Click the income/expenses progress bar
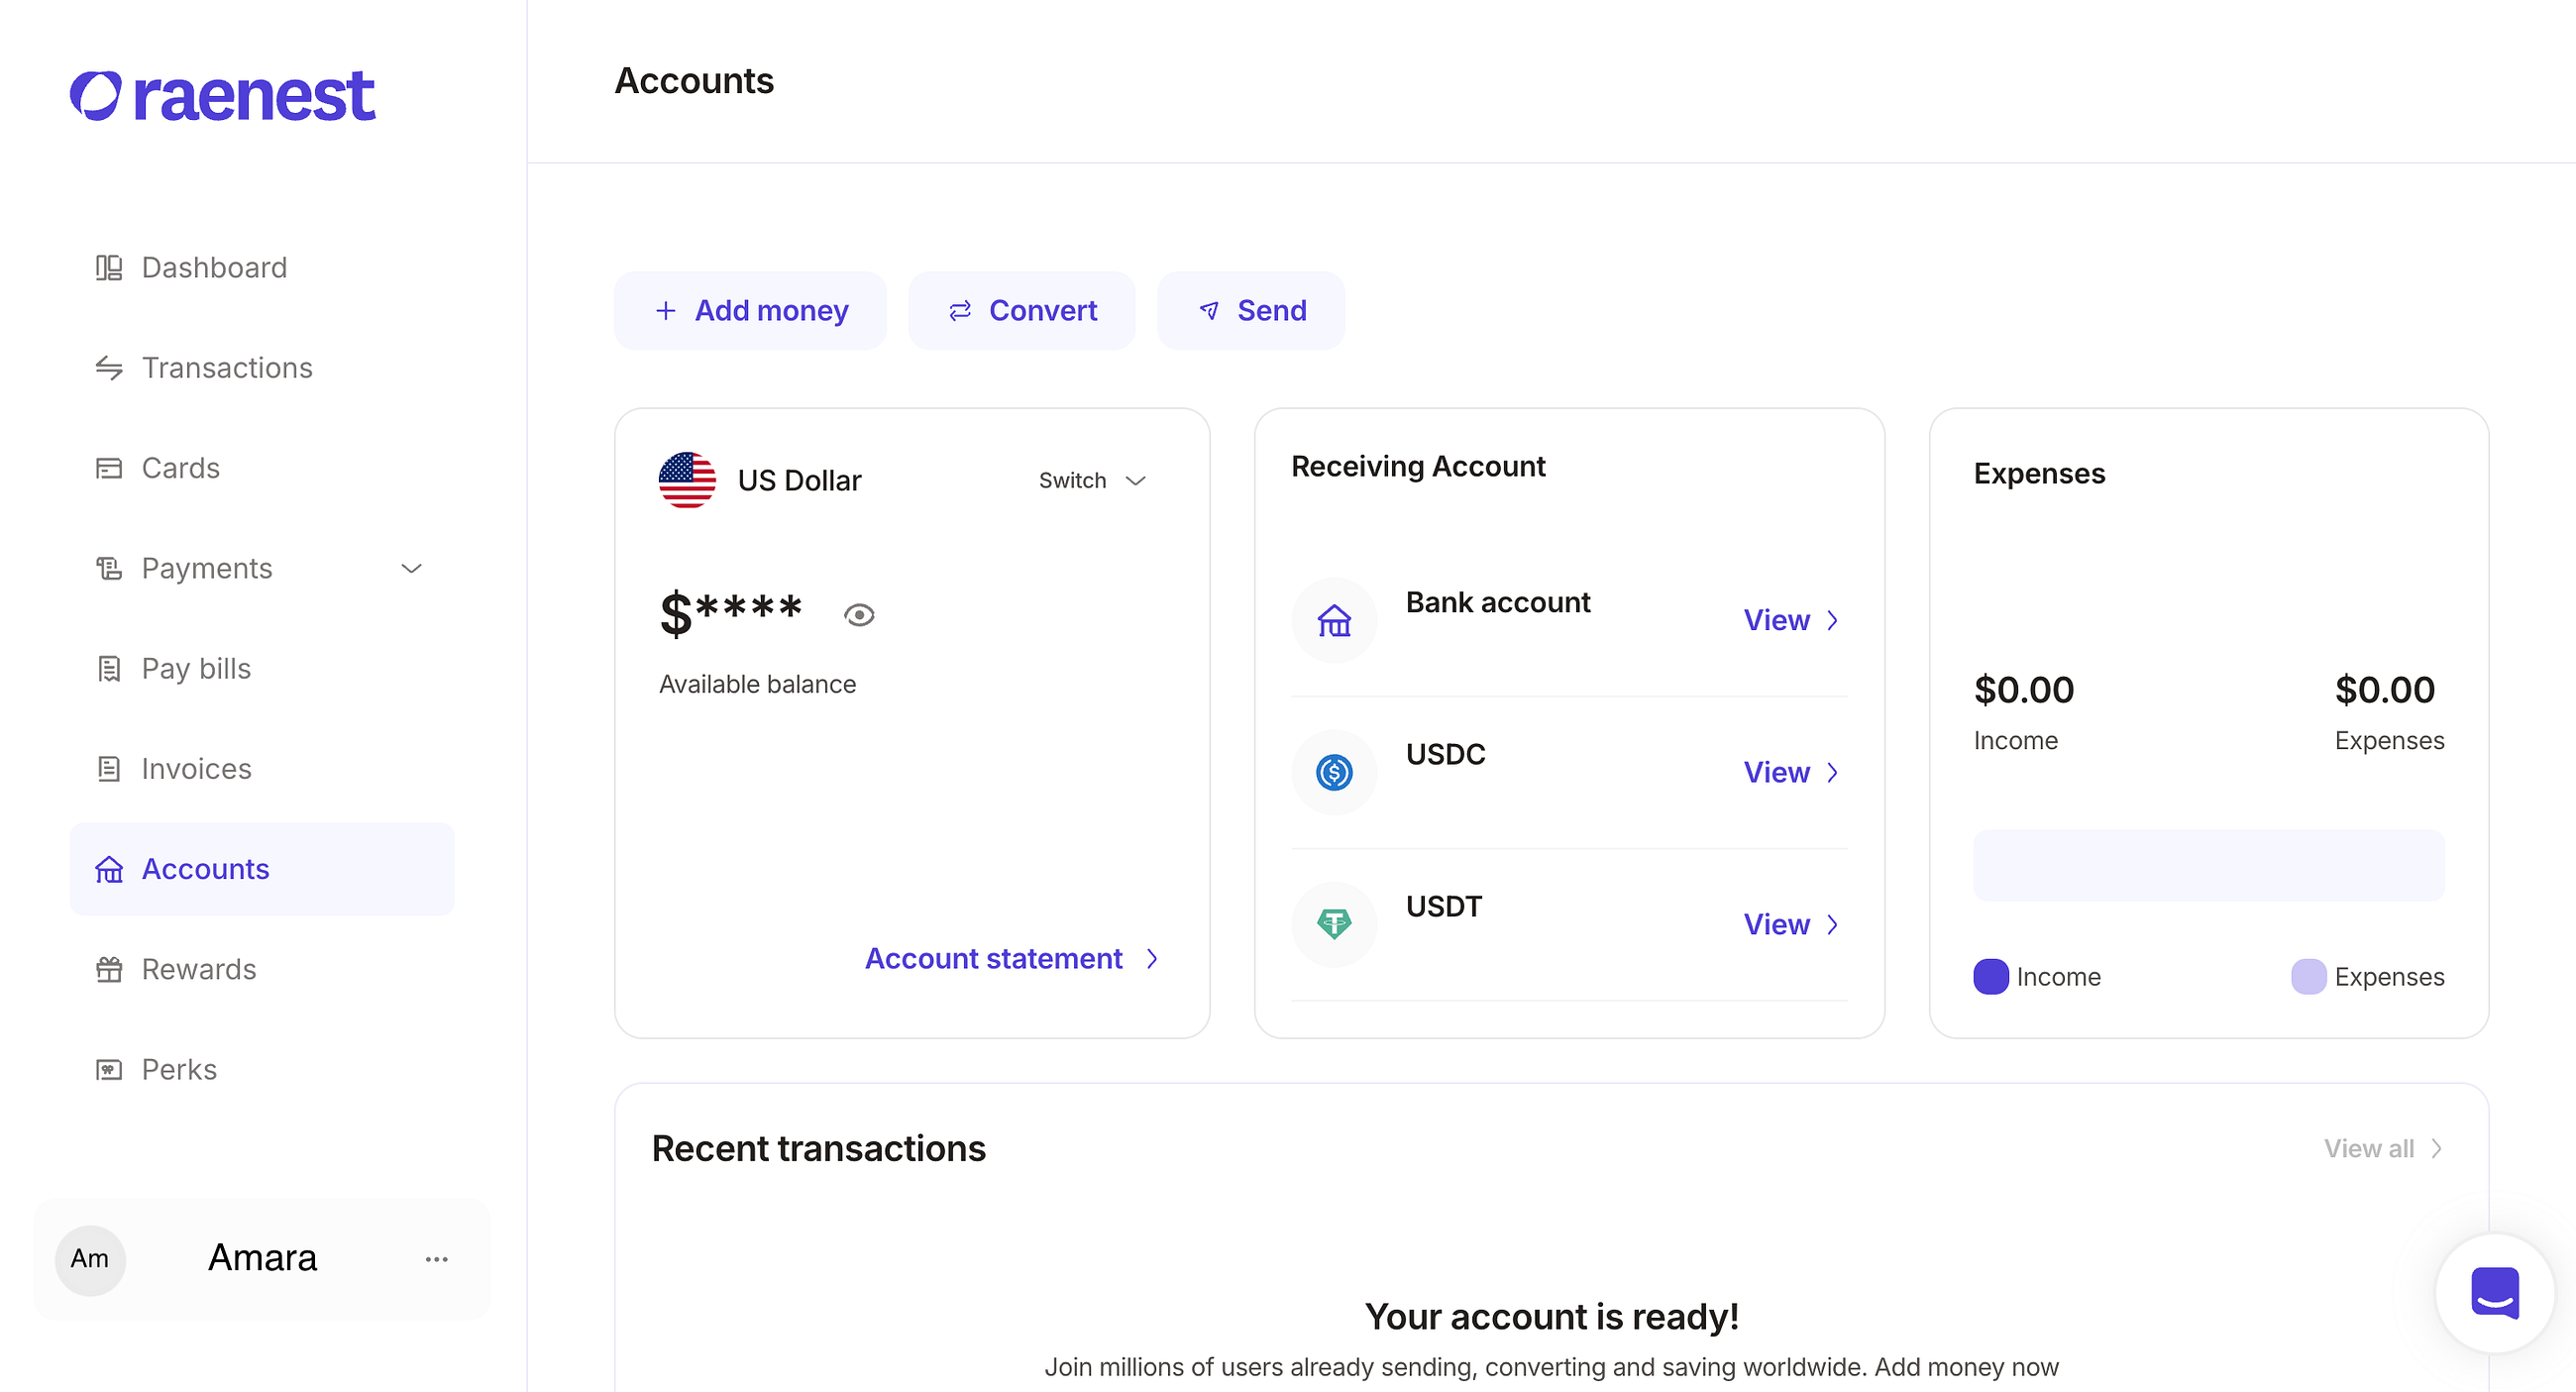This screenshot has height=1392, width=2576. [2209, 865]
